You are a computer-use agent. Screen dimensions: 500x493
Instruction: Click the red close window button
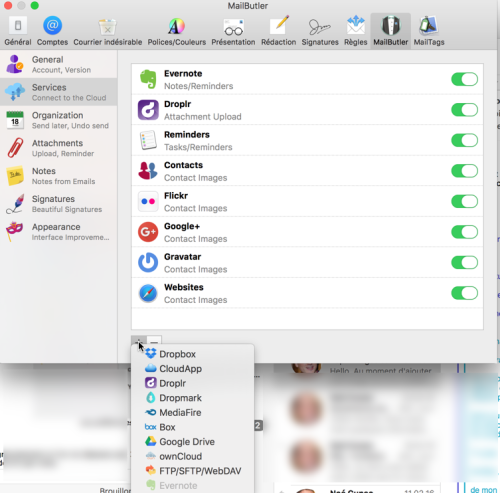(x=8, y=5)
